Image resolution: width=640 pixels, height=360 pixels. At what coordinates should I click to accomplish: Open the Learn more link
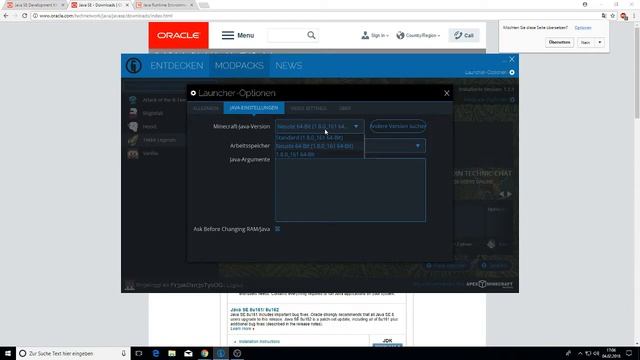point(242,329)
